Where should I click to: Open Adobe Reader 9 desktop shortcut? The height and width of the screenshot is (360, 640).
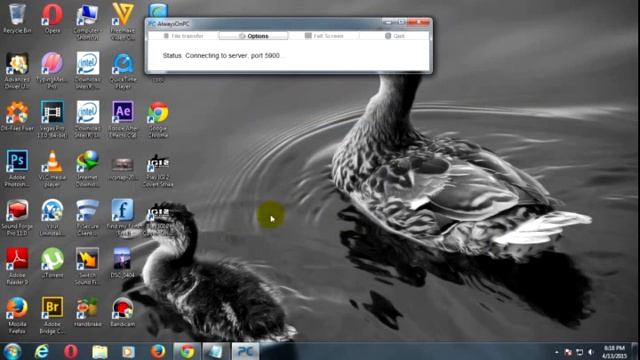17,267
